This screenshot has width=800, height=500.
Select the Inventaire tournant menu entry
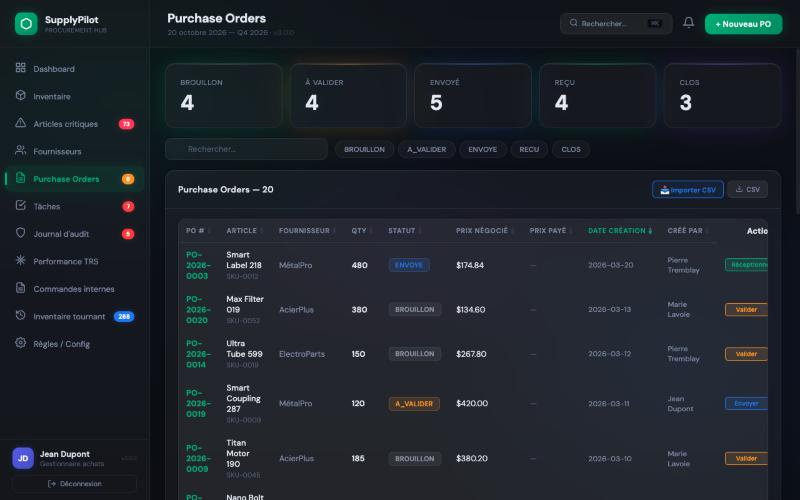[74, 316]
